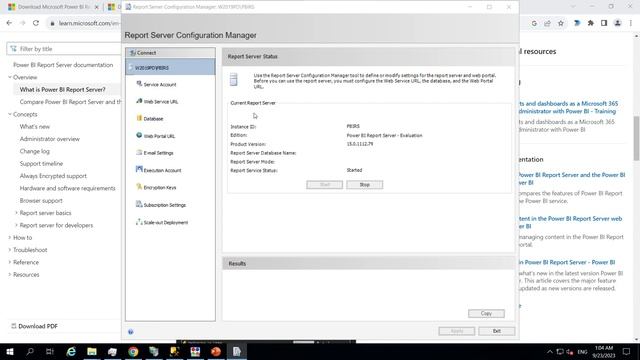Viewport: 640px width, 360px height.
Task: Toggle the browser side panel icon
Action: pos(604,23)
